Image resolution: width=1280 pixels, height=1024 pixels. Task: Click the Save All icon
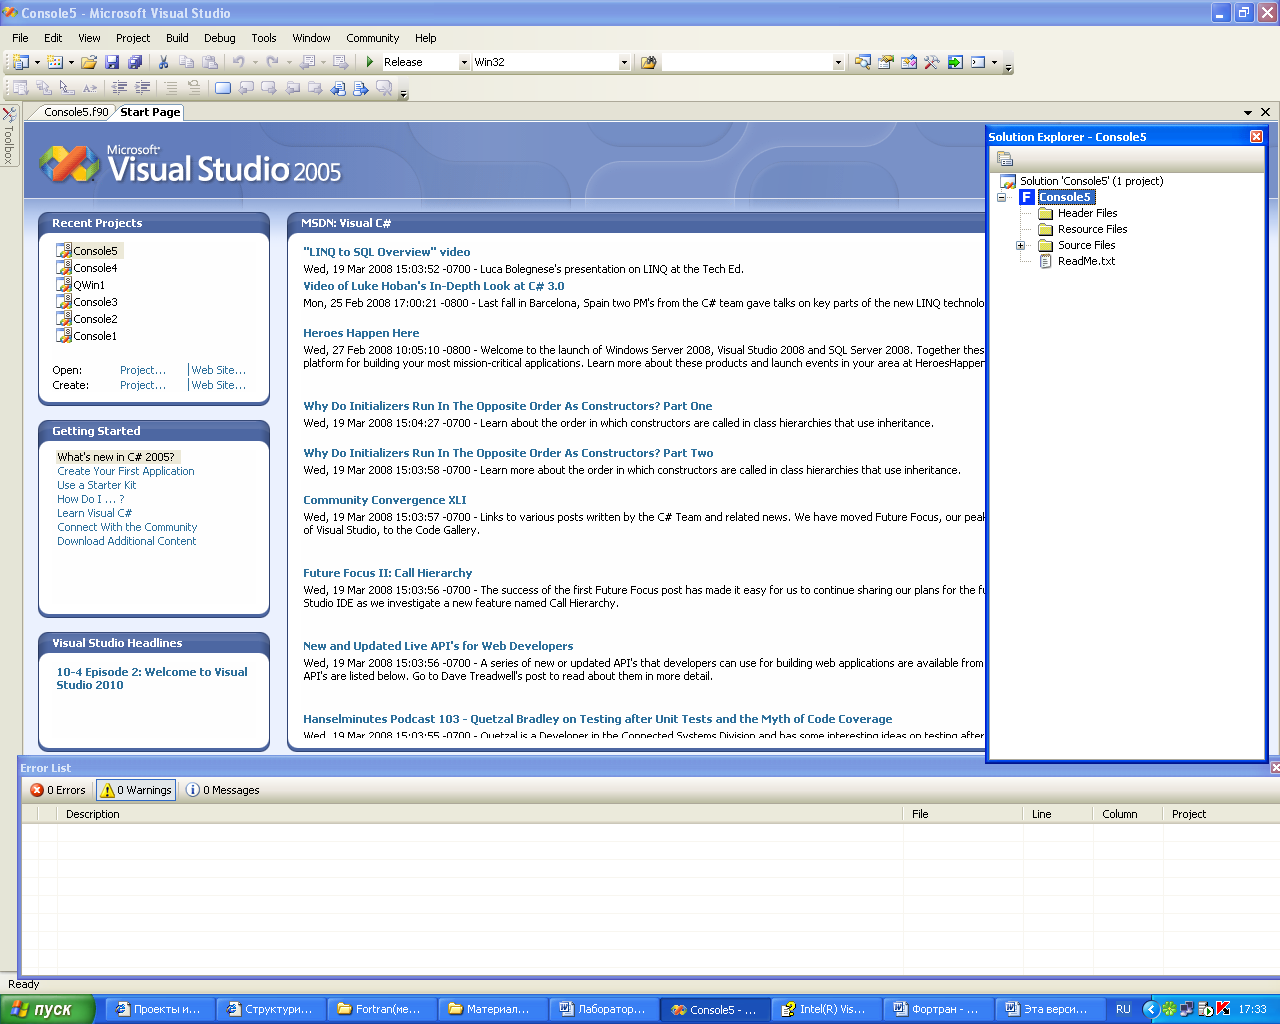[135, 62]
